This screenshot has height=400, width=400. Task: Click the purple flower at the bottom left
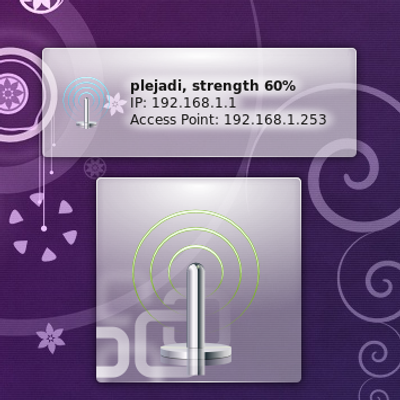pyautogui.click(x=50, y=338)
